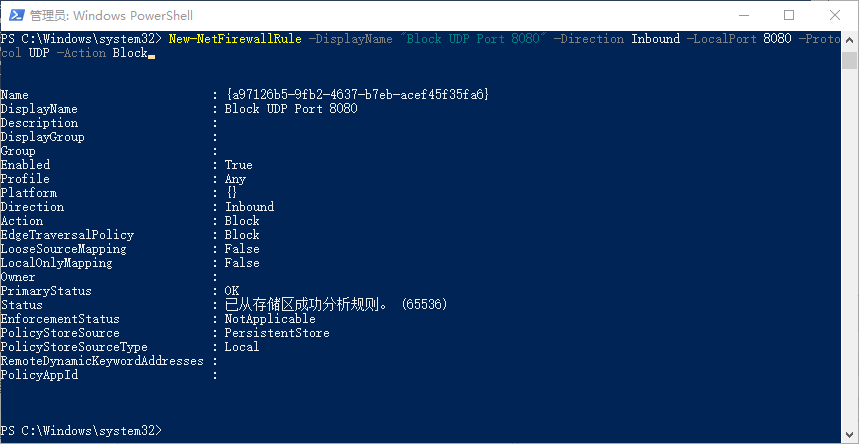Open the PowerShell system menu icon

coord(14,14)
